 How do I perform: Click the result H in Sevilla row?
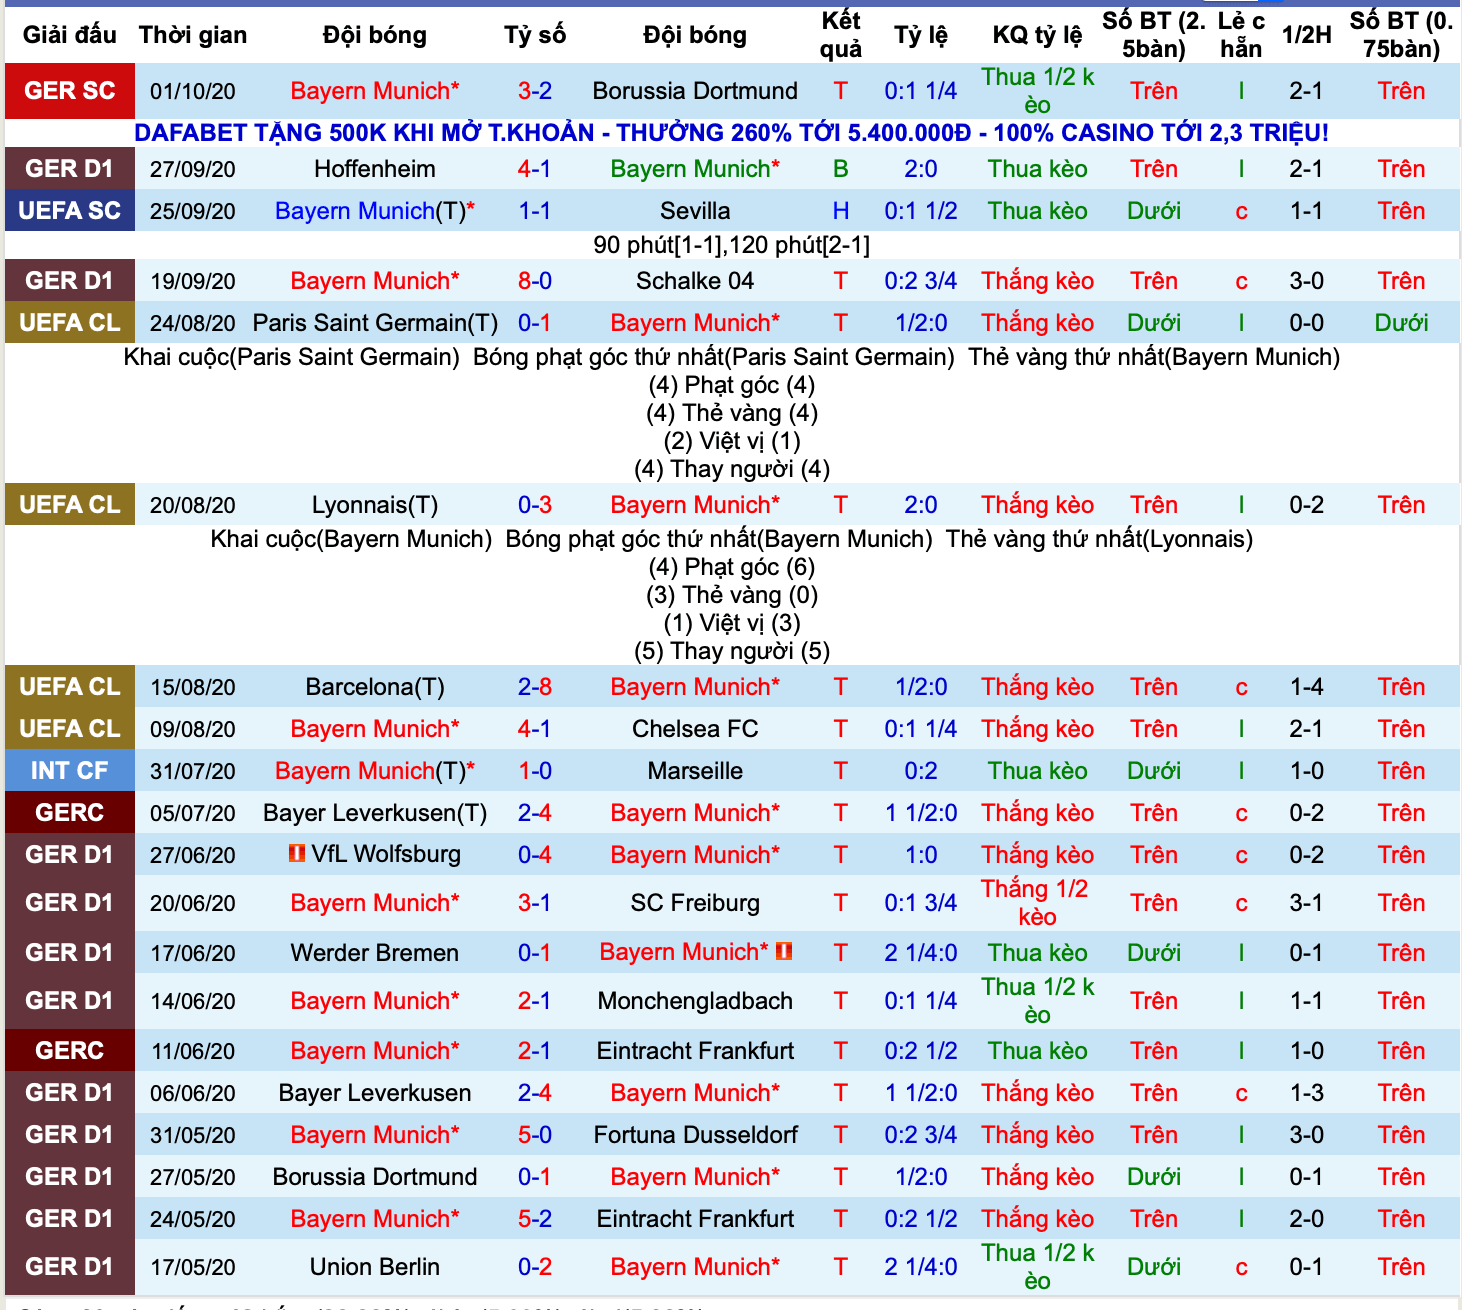(x=841, y=211)
